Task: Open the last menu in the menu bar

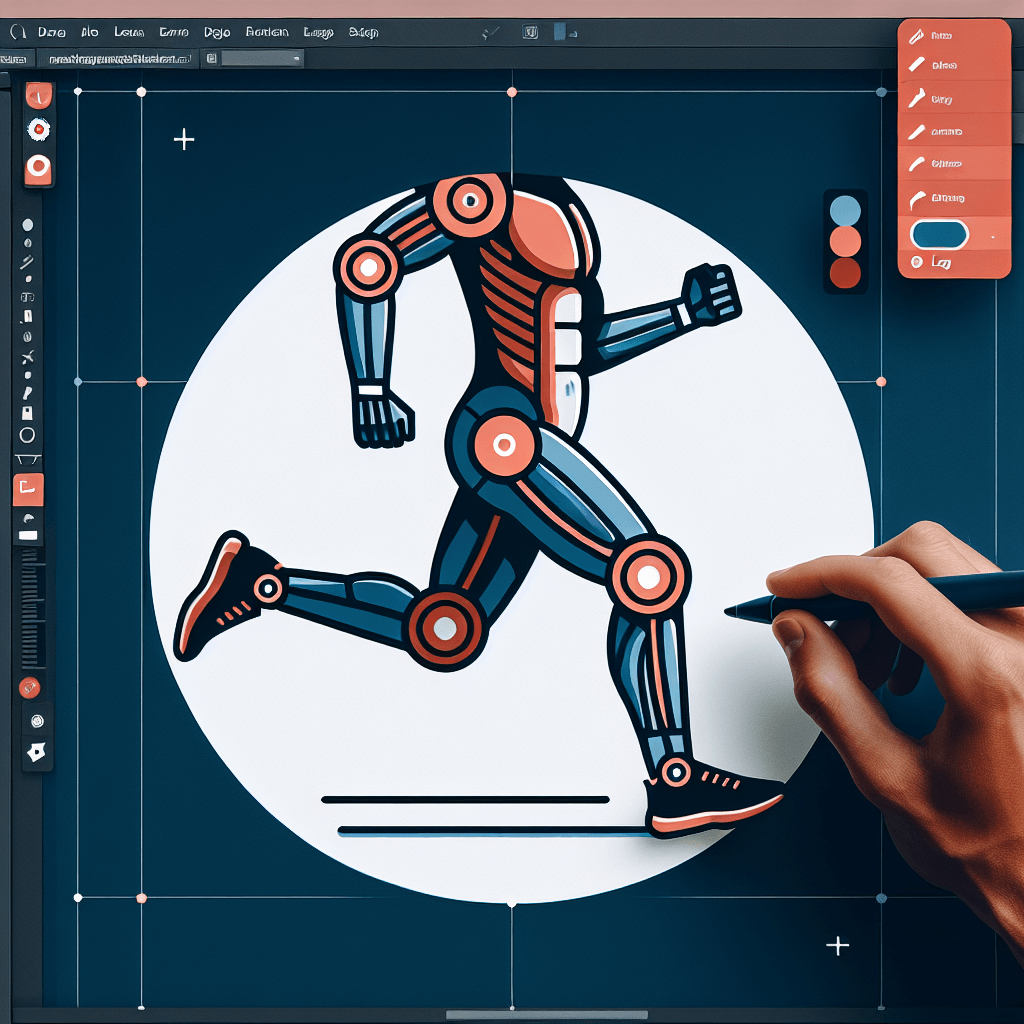Action: pyautogui.click(x=363, y=32)
